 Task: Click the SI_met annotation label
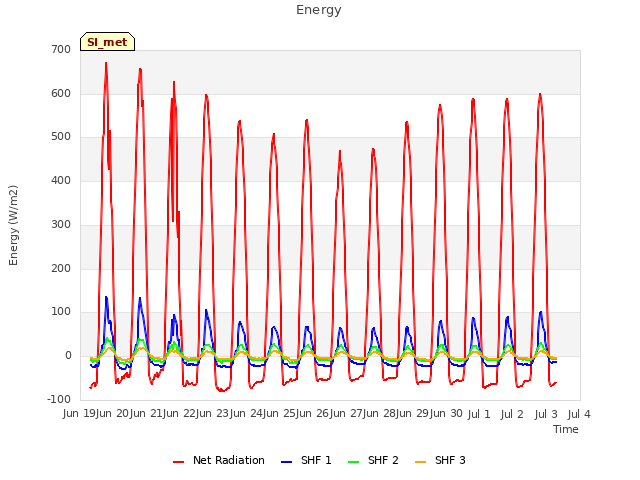[107, 42]
